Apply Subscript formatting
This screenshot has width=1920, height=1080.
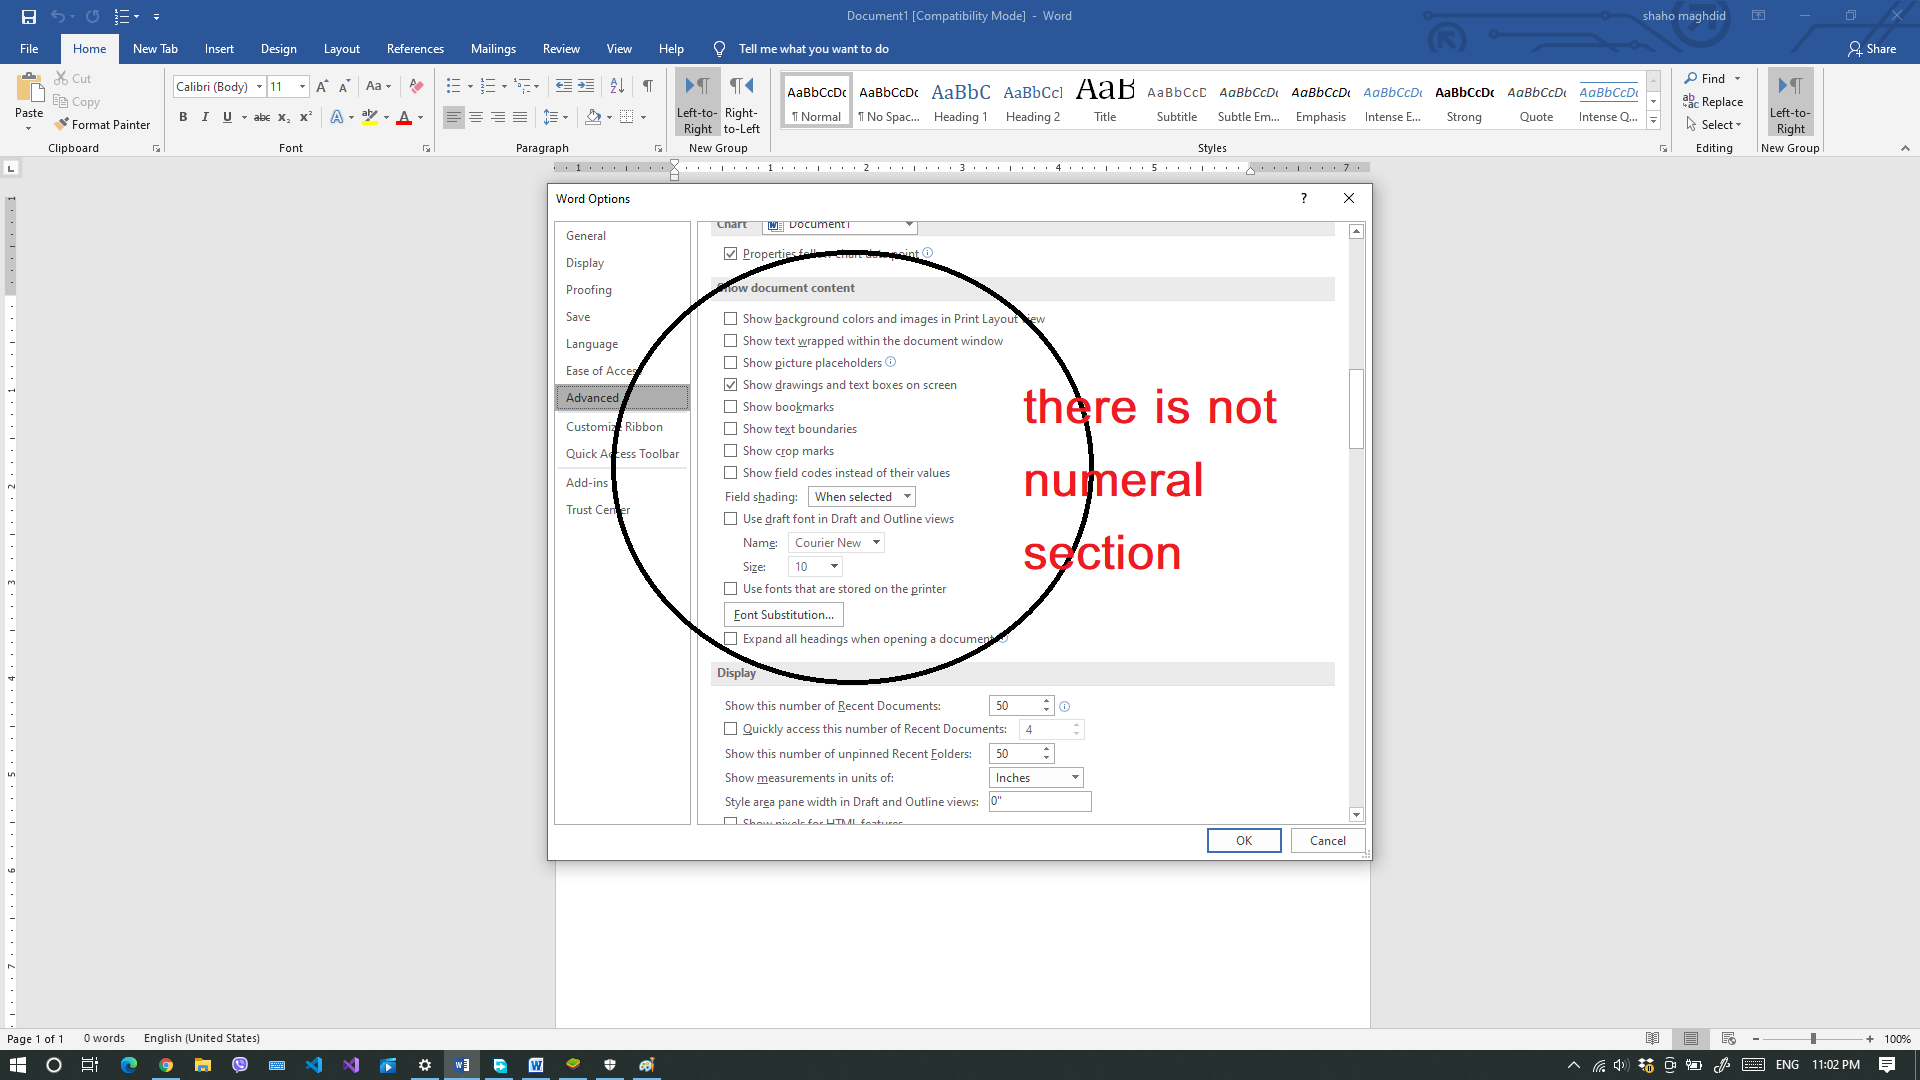[x=284, y=117]
